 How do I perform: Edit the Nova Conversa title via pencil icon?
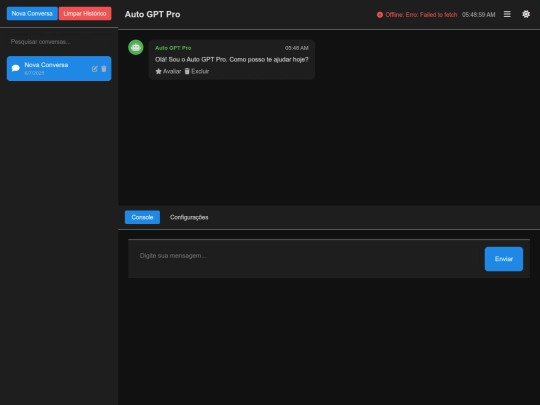[x=95, y=69]
